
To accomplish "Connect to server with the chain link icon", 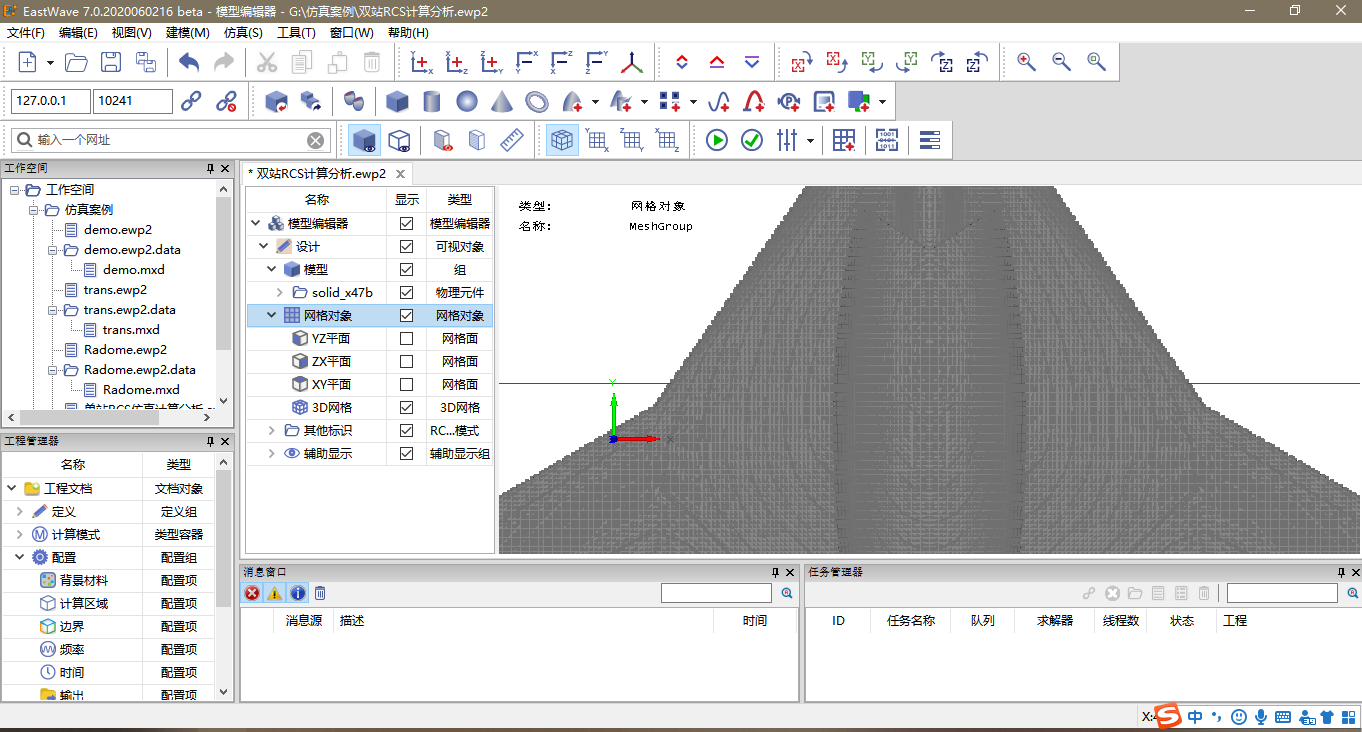I will (x=191, y=101).
